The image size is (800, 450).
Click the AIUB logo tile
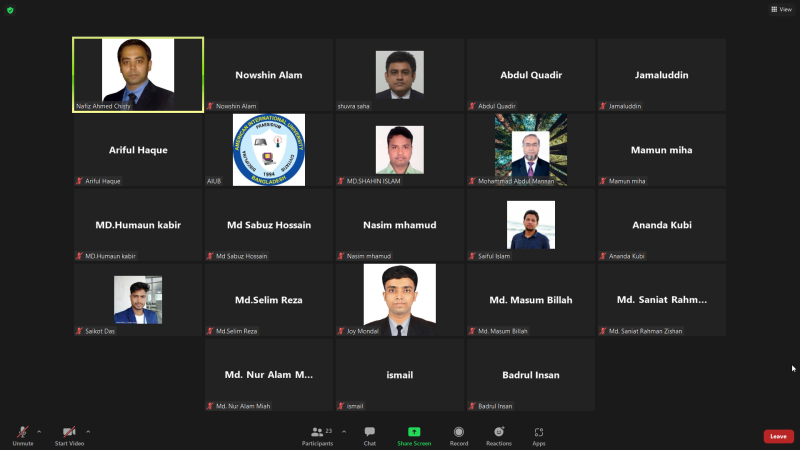click(268, 149)
